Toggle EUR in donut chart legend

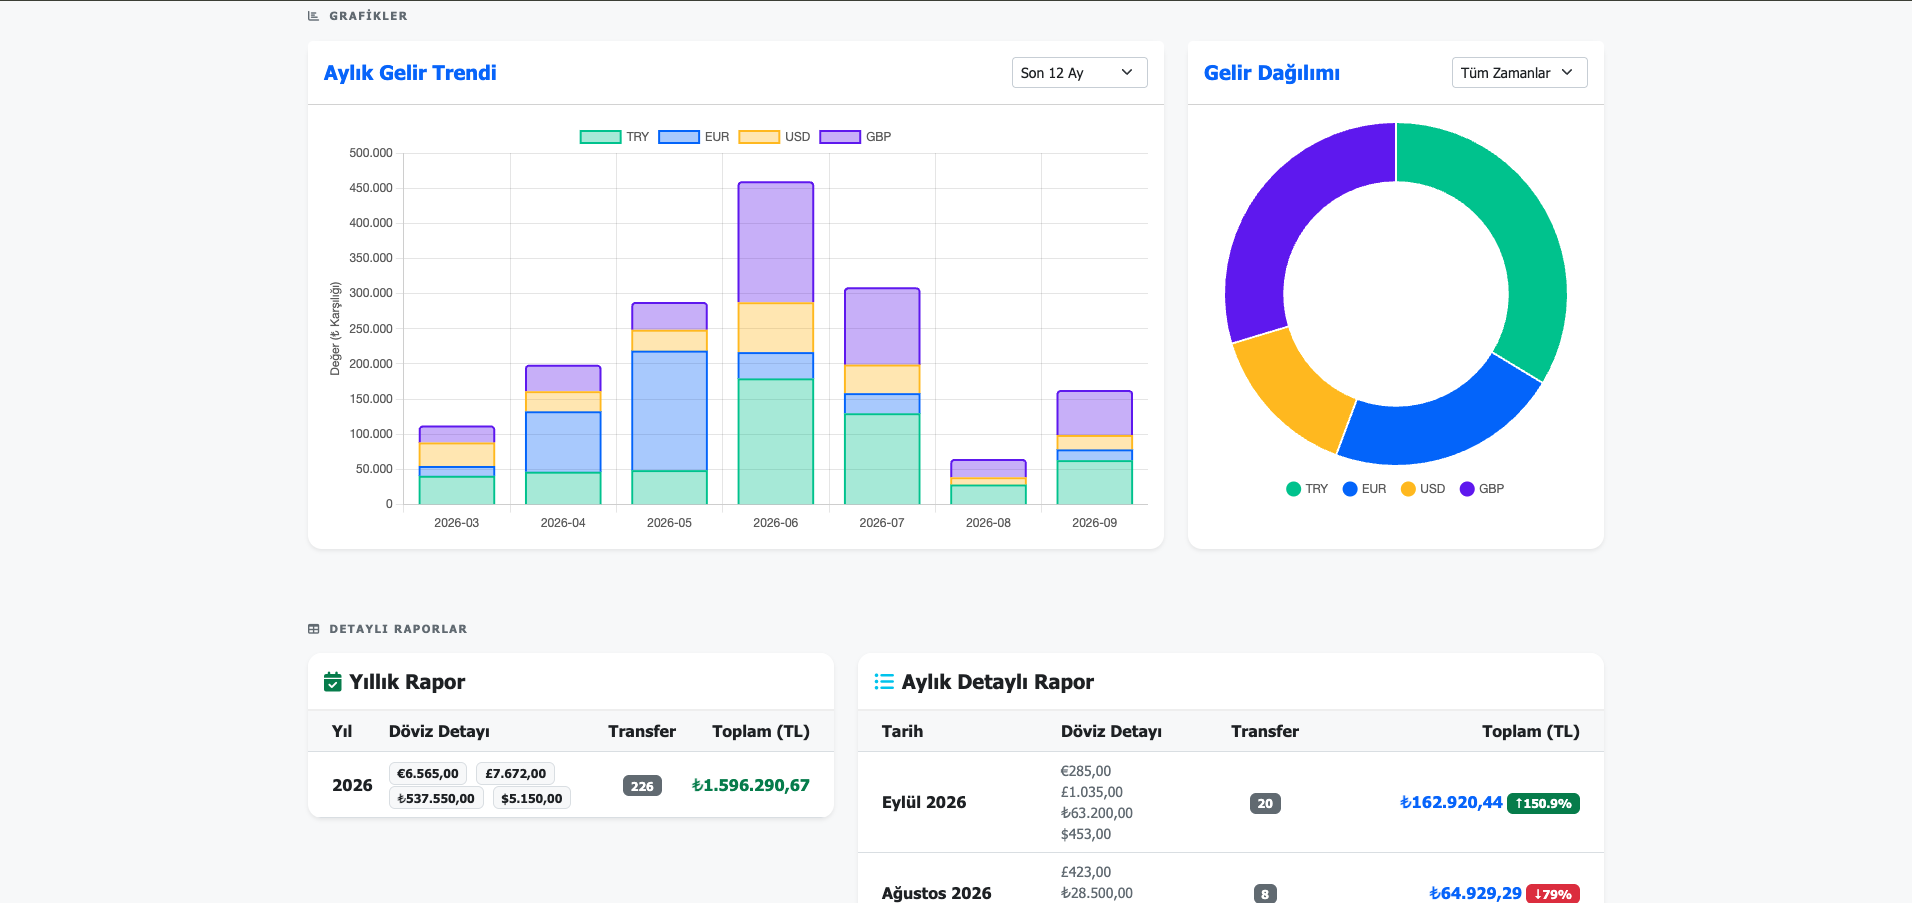click(1364, 489)
